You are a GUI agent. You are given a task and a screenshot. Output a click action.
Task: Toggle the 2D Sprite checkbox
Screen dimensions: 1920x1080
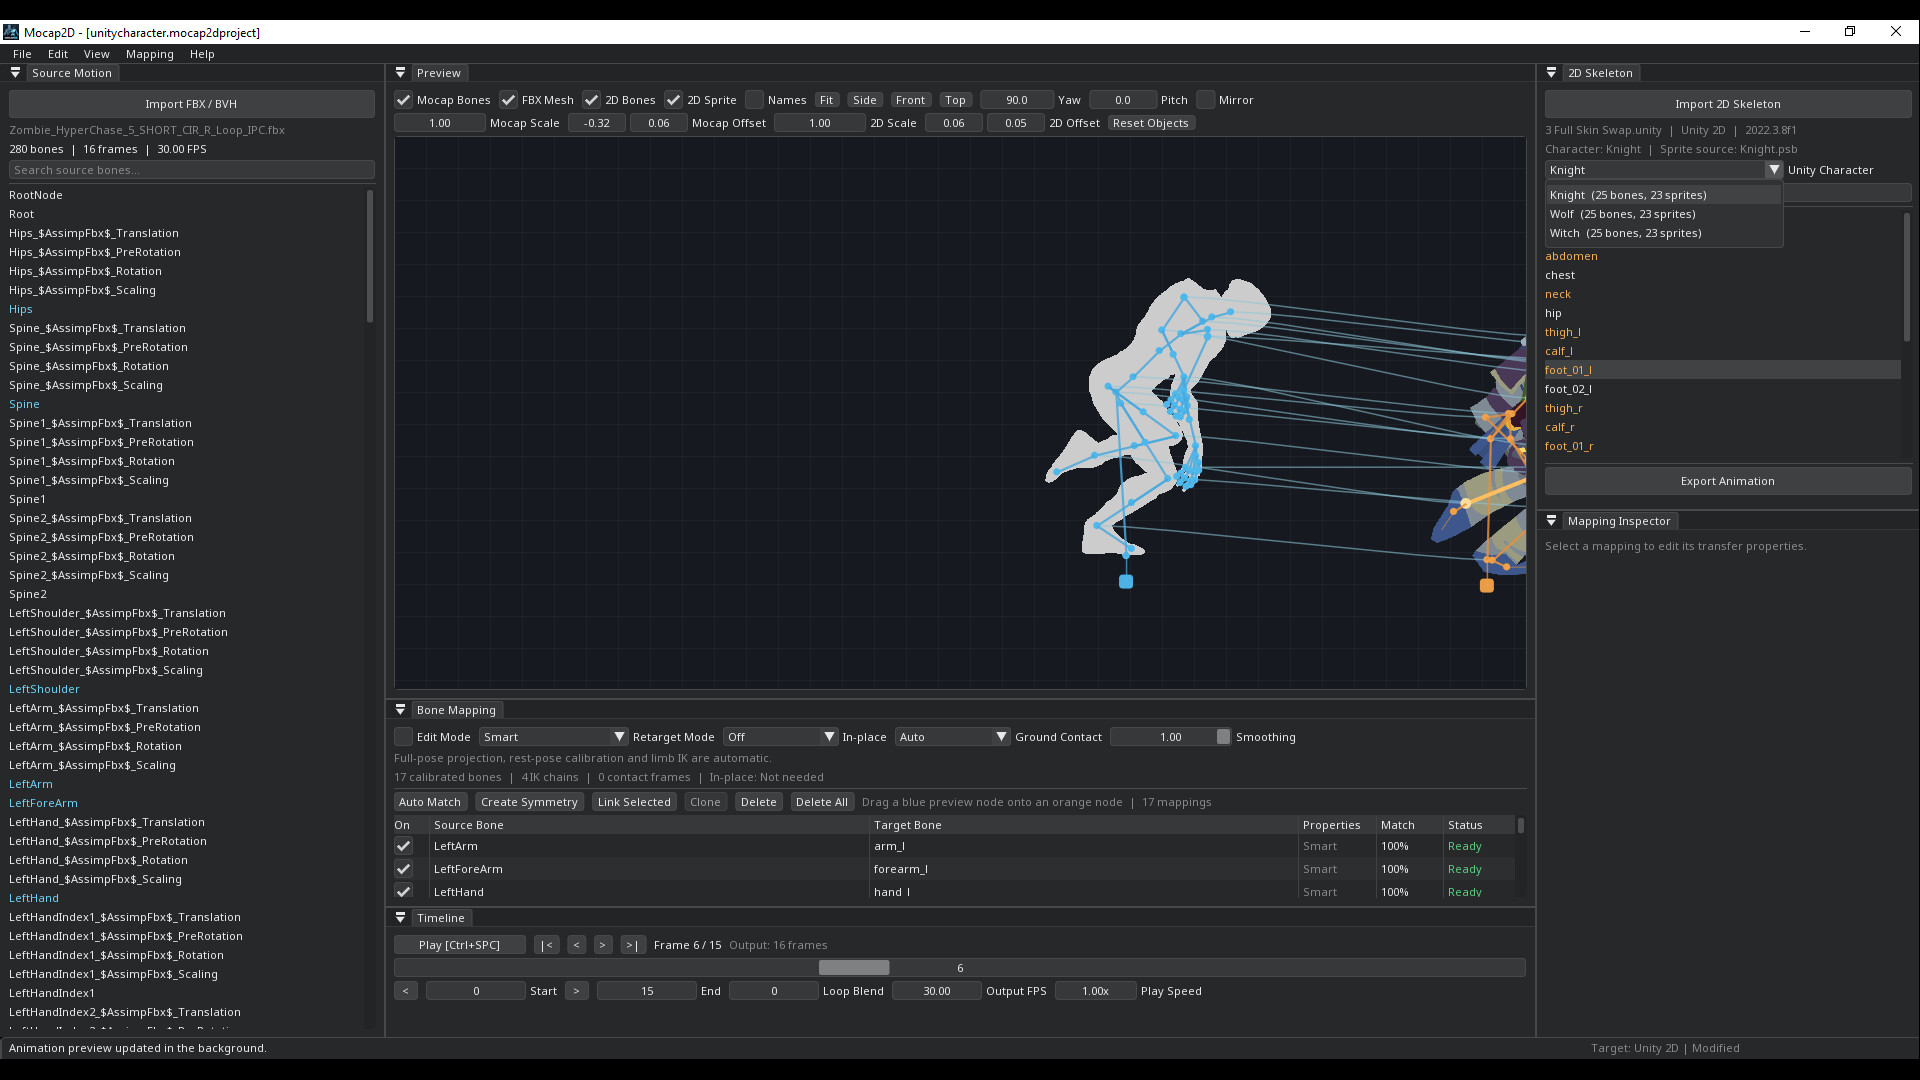pyautogui.click(x=673, y=100)
